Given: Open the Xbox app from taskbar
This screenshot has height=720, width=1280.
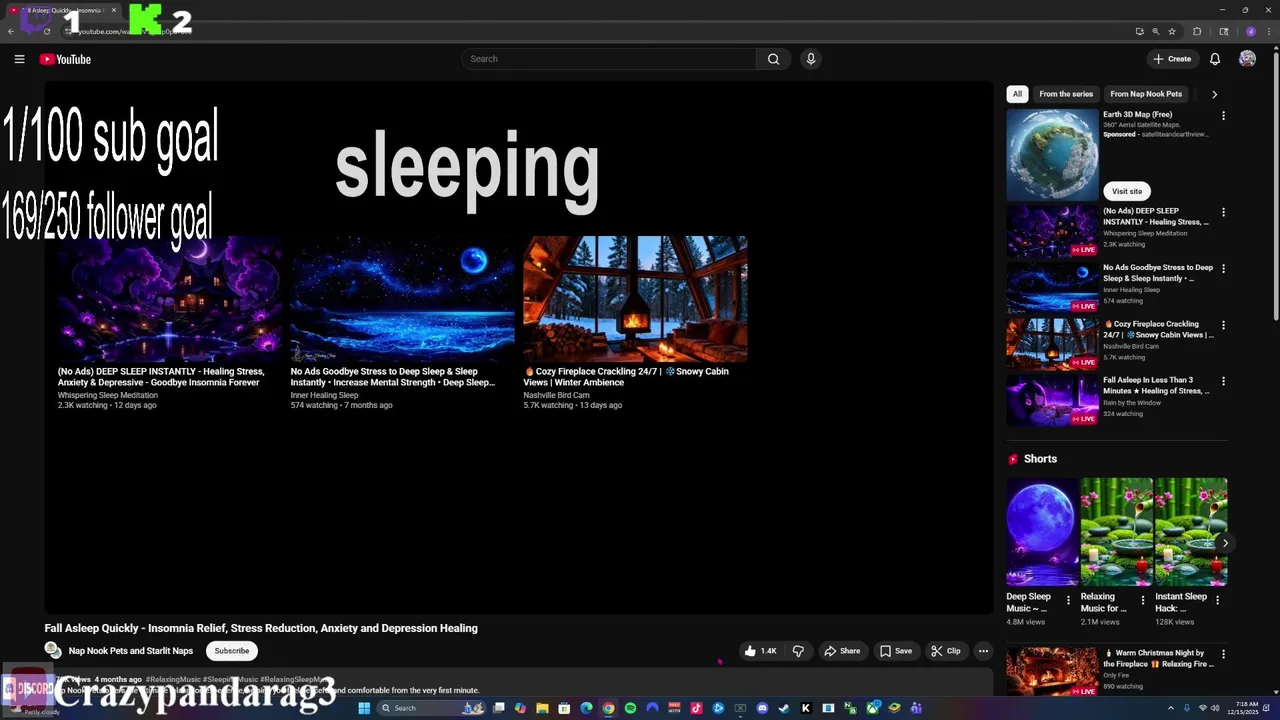Looking at the screenshot, I should 873,708.
